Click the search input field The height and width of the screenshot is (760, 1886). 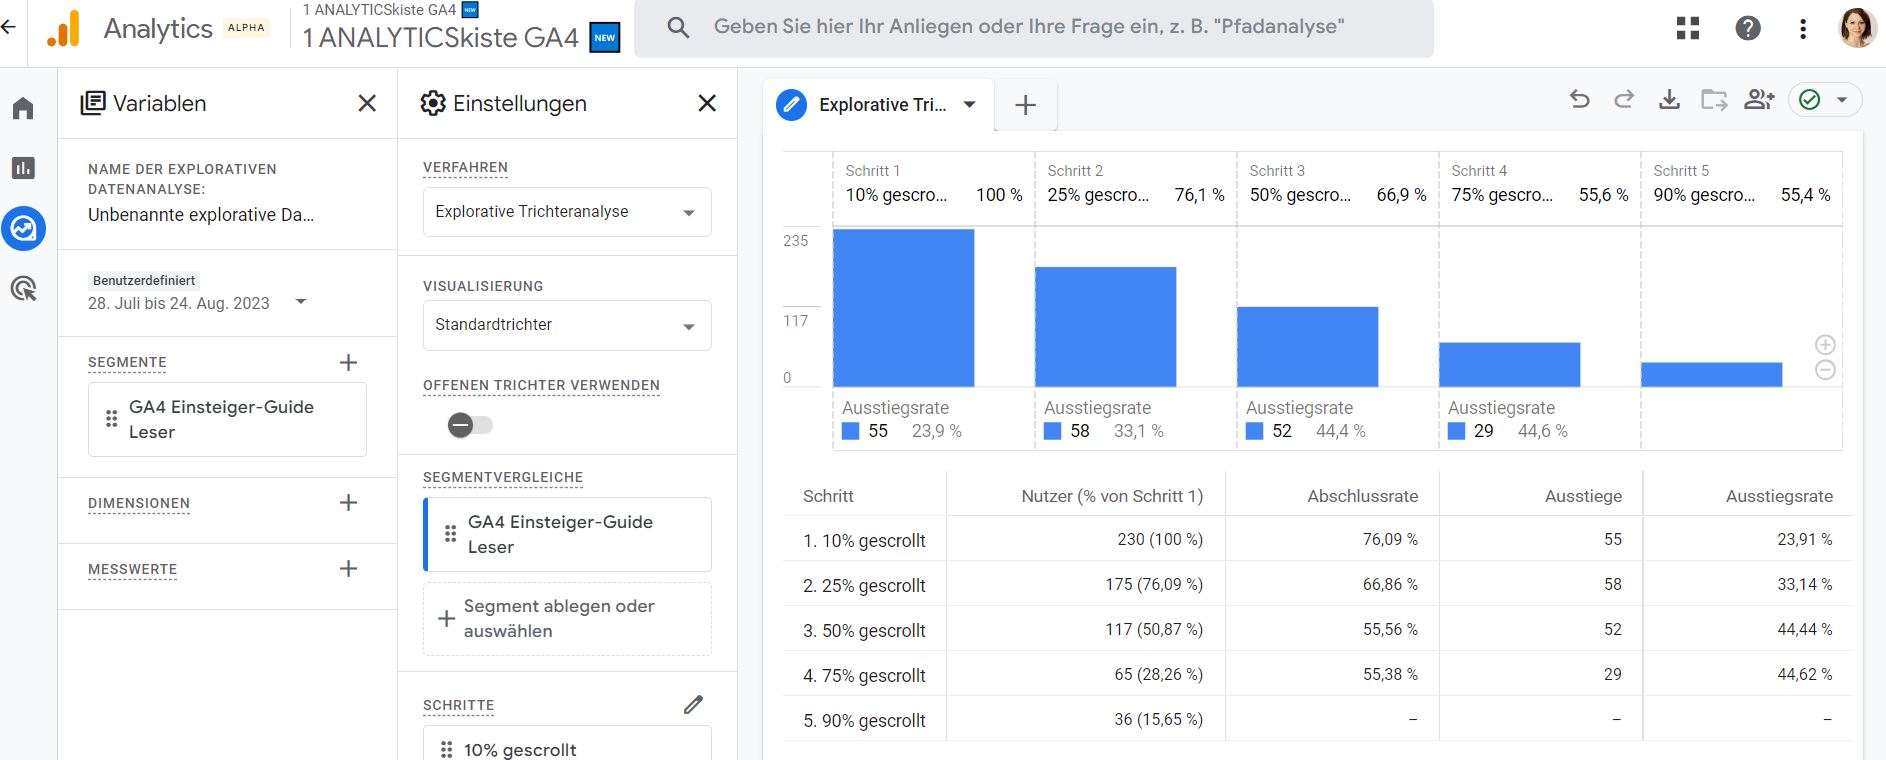[x=1030, y=27]
